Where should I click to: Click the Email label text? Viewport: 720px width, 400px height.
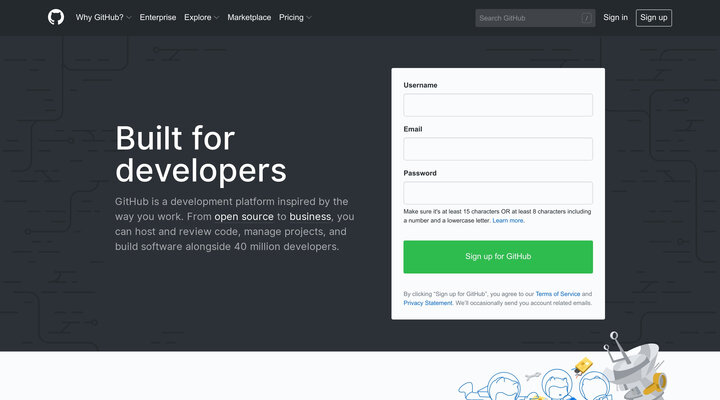tap(413, 130)
